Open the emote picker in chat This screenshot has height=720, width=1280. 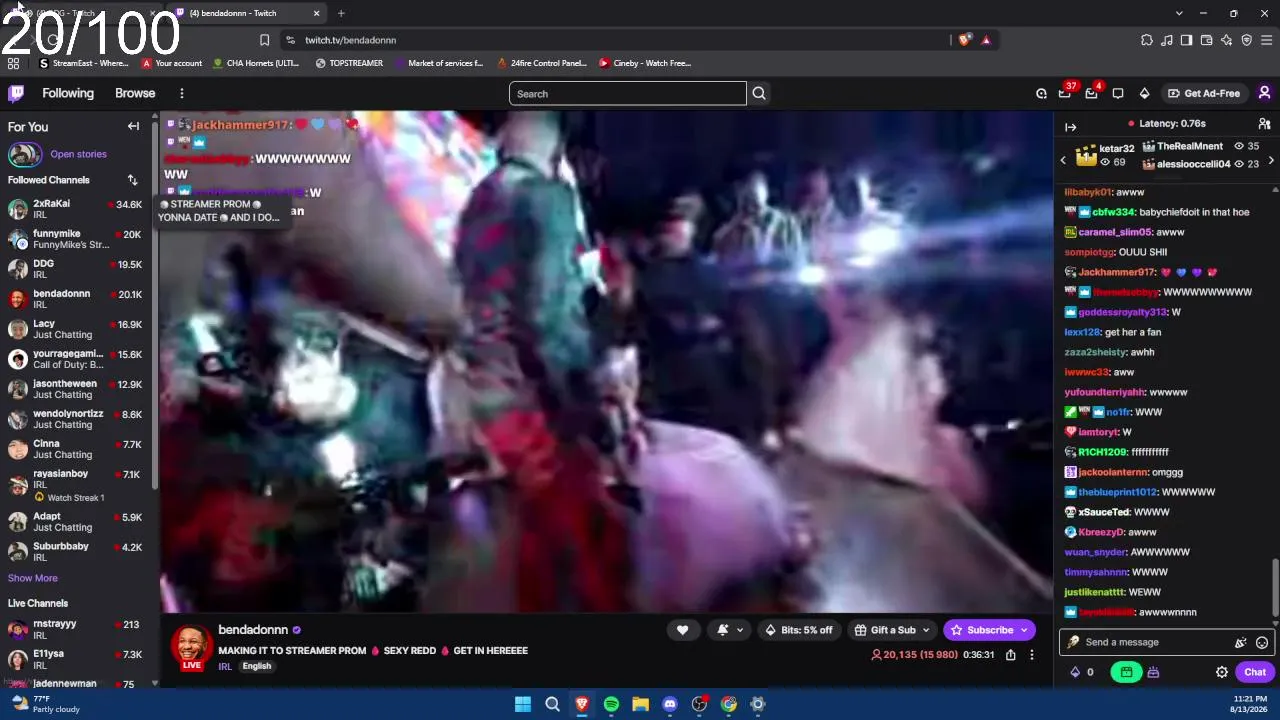1262,643
